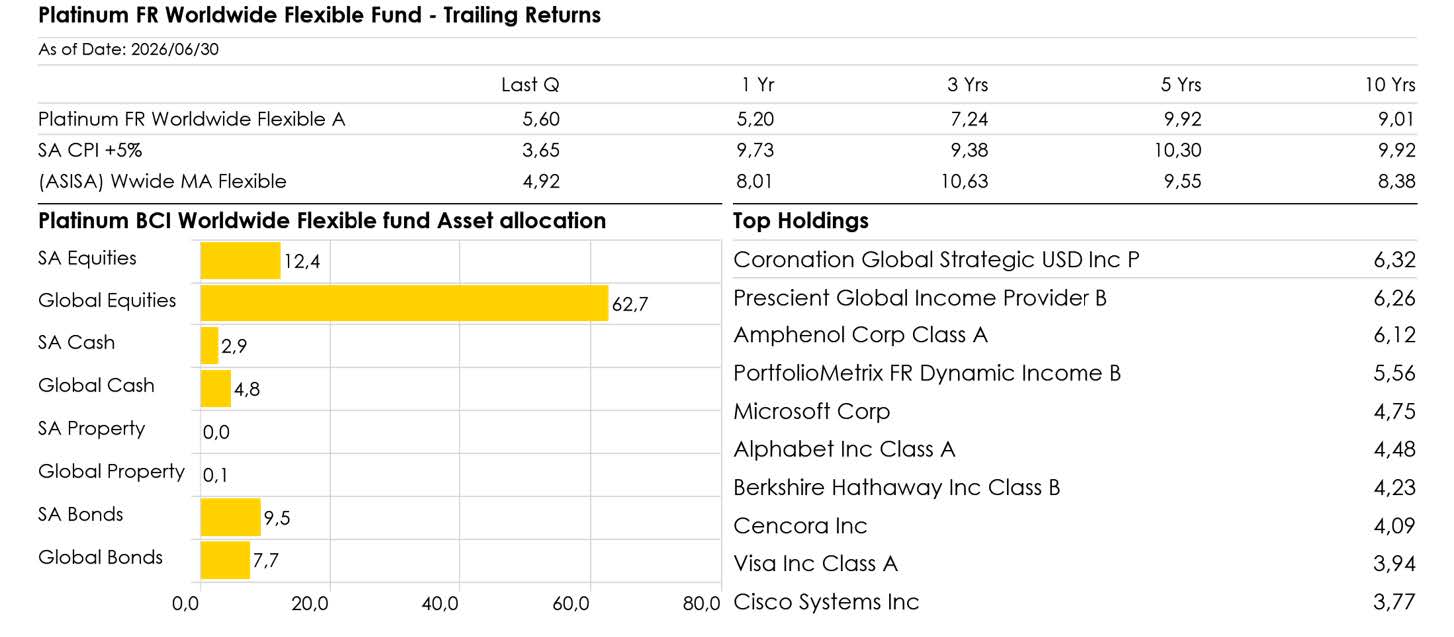This screenshot has height=637, width=1454.
Task: Click the Global Equities yellow bar
Action: pos(404,303)
